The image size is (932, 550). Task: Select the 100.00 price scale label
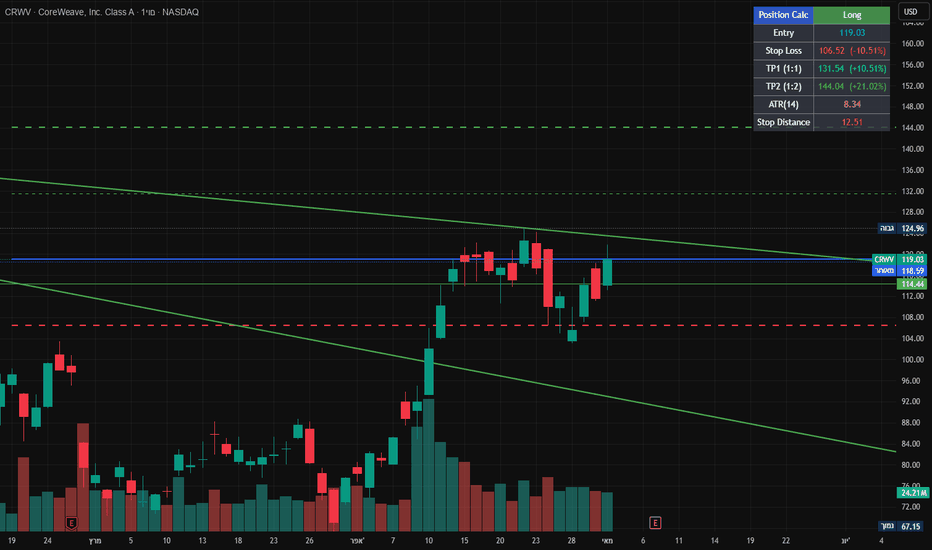click(x=912, y=359)
